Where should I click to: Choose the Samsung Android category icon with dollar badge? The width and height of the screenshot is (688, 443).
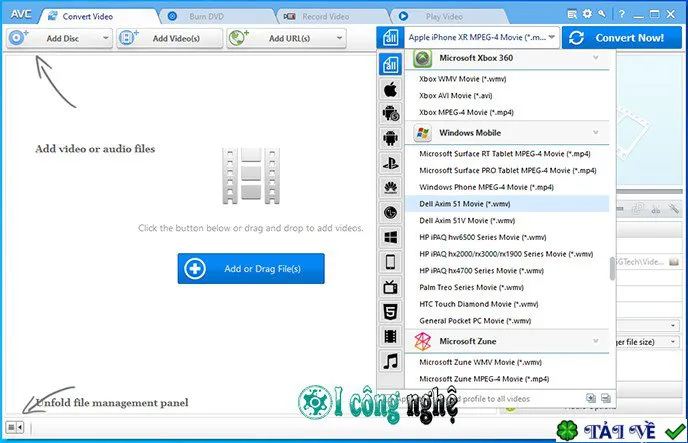(390, 114)
